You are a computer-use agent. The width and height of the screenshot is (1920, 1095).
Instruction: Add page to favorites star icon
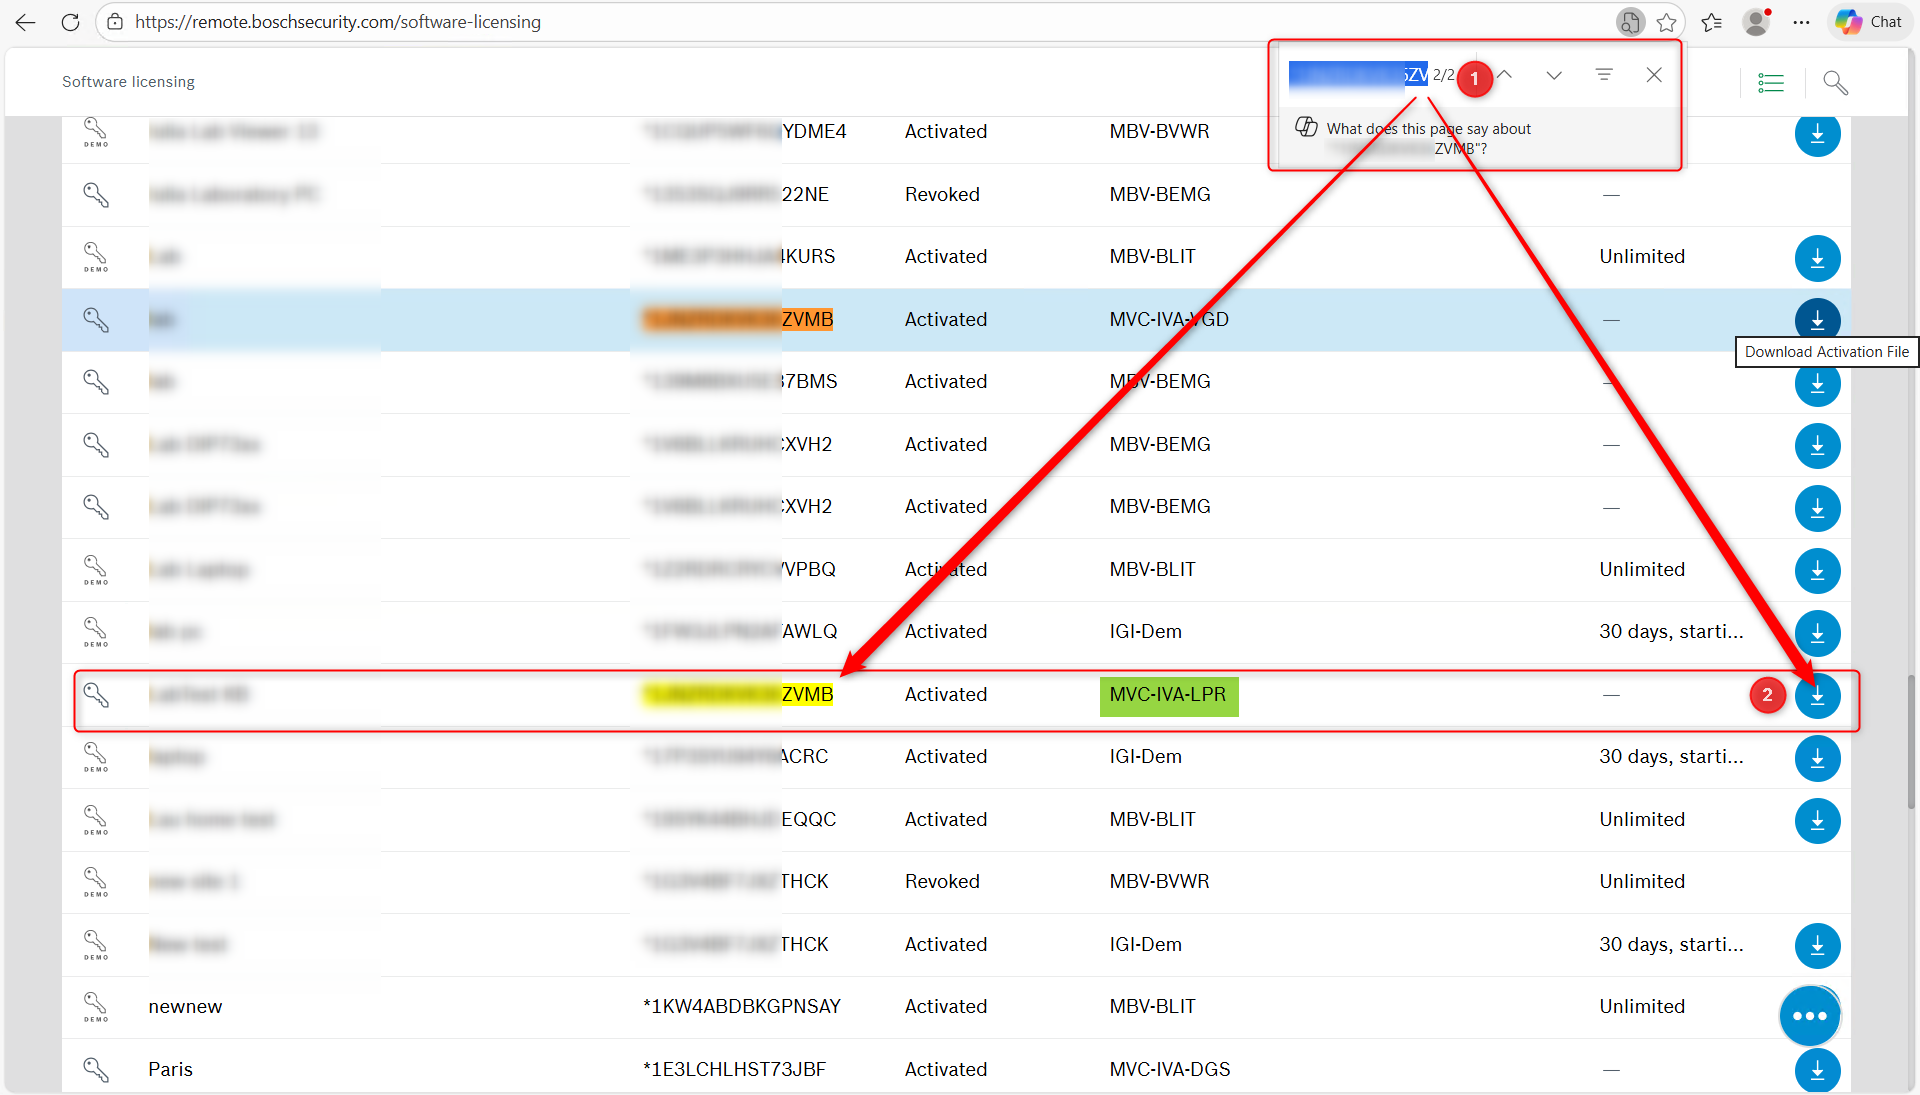(1666, 22)
